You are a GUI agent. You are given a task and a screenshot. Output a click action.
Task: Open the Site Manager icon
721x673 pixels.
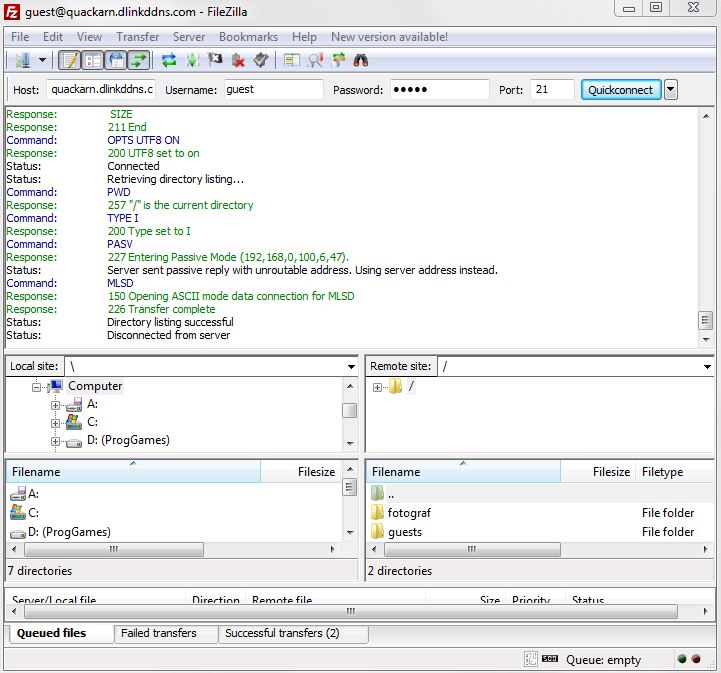tap(22, 60)
